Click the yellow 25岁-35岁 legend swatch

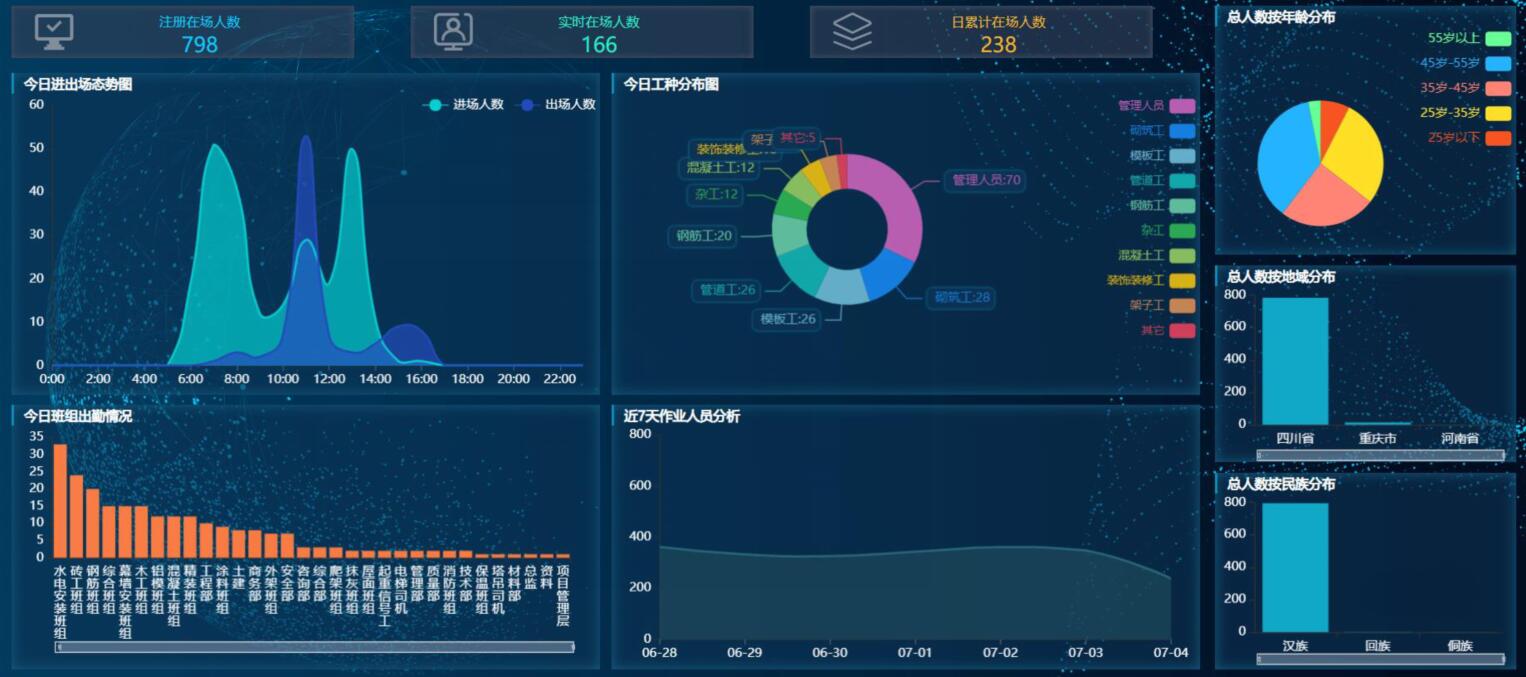(x=1498, y=113)
